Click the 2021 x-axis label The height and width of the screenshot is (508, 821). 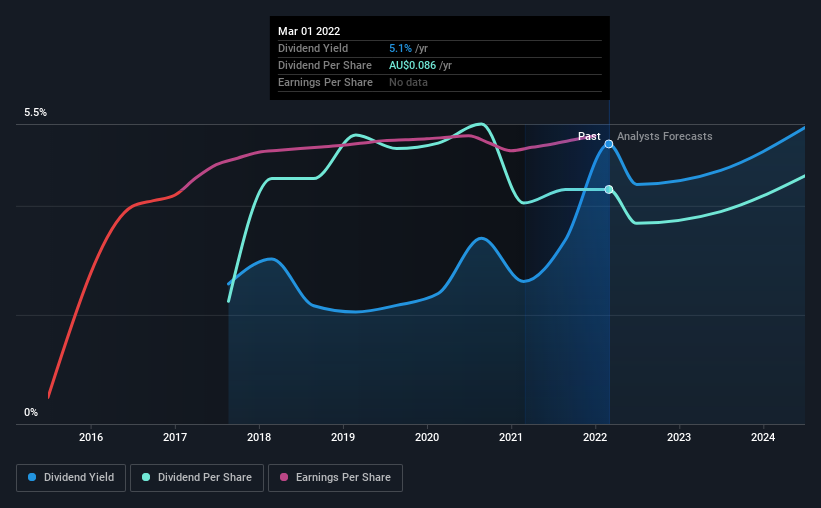tap(511, 437)
